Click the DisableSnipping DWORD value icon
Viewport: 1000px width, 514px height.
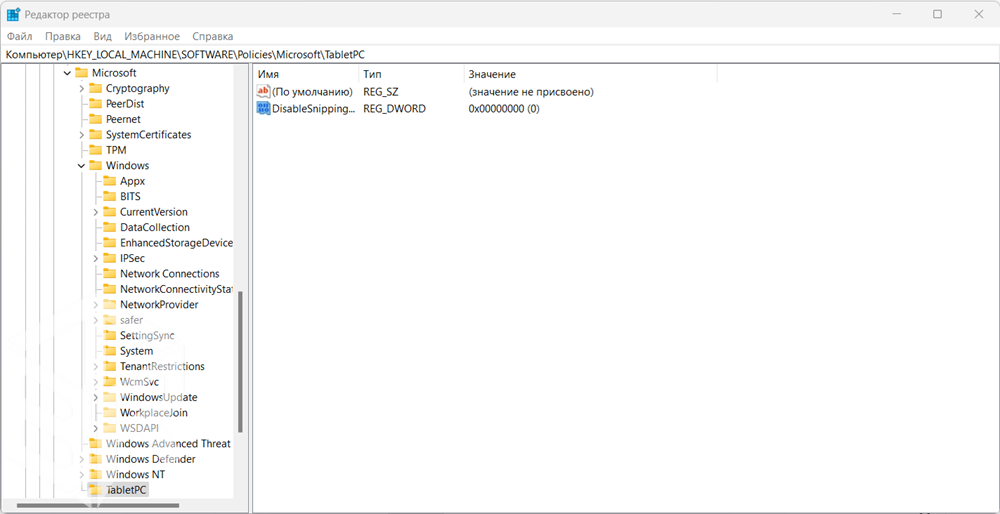[263, 108]
